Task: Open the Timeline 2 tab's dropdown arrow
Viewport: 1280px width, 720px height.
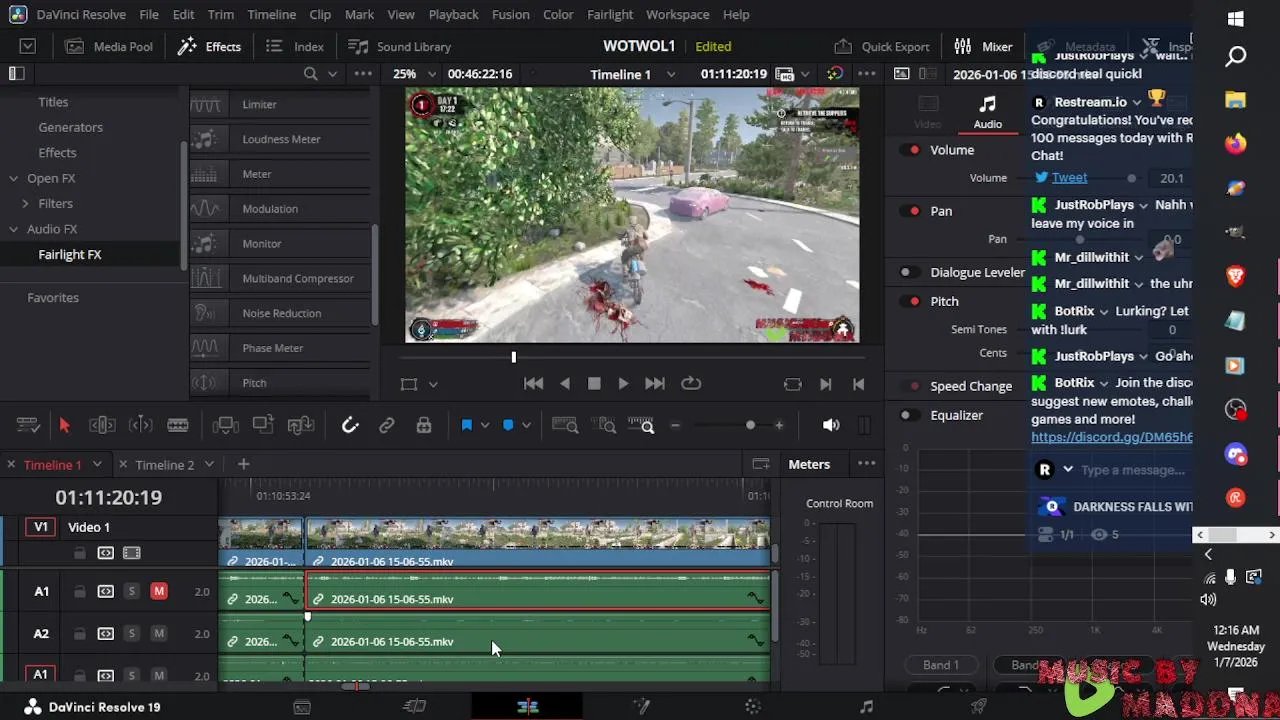Action: tap(209, 465)
